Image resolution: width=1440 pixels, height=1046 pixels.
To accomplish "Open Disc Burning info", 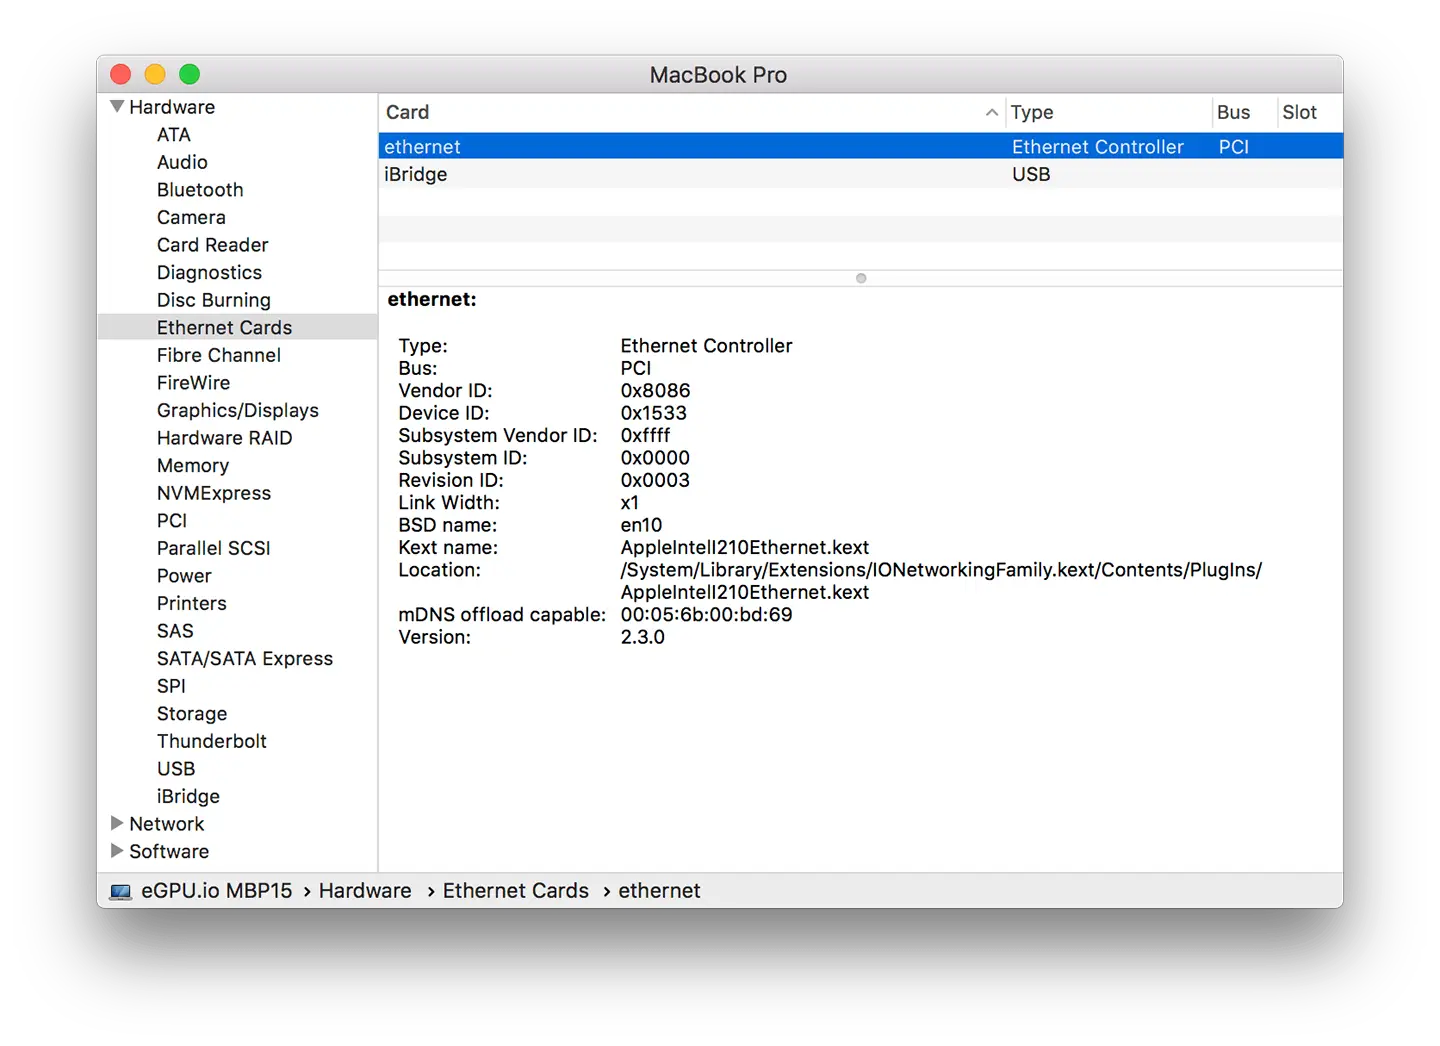I will pos(213,300).
